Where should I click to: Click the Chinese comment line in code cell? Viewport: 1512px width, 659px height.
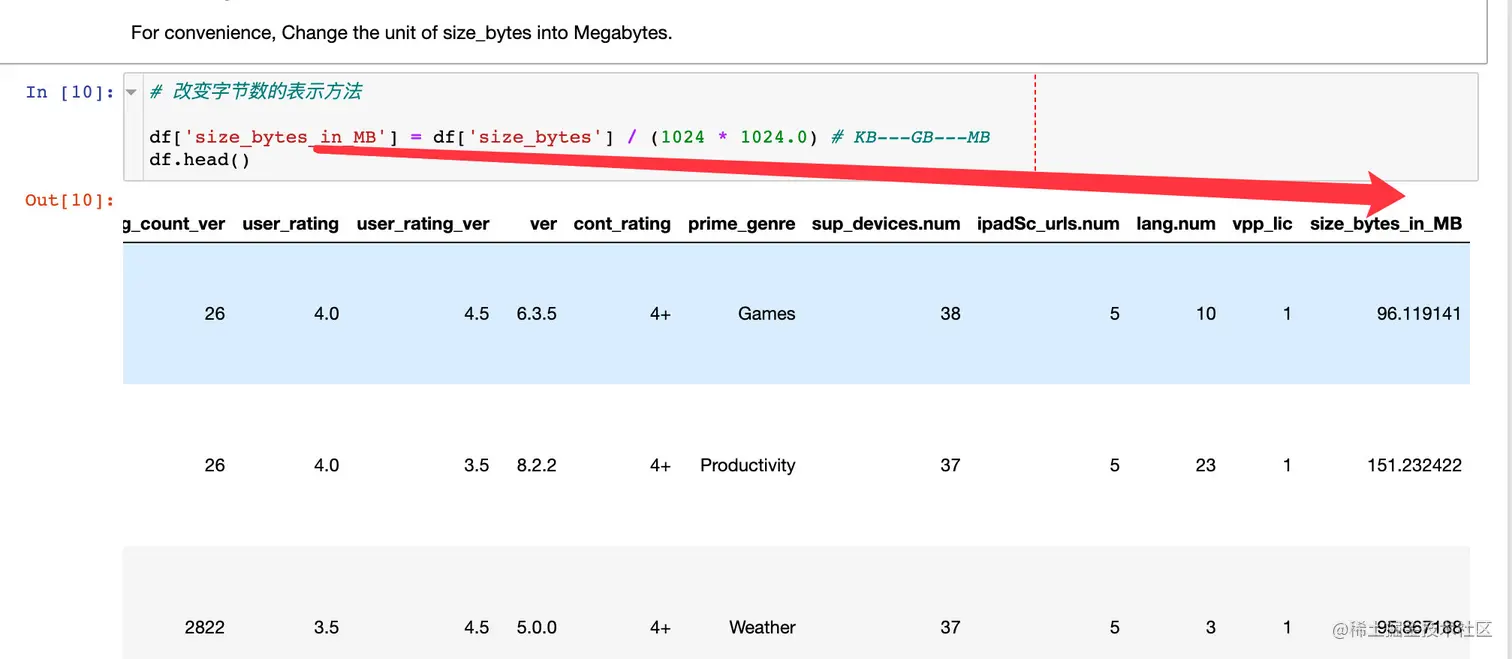[256, 92]
